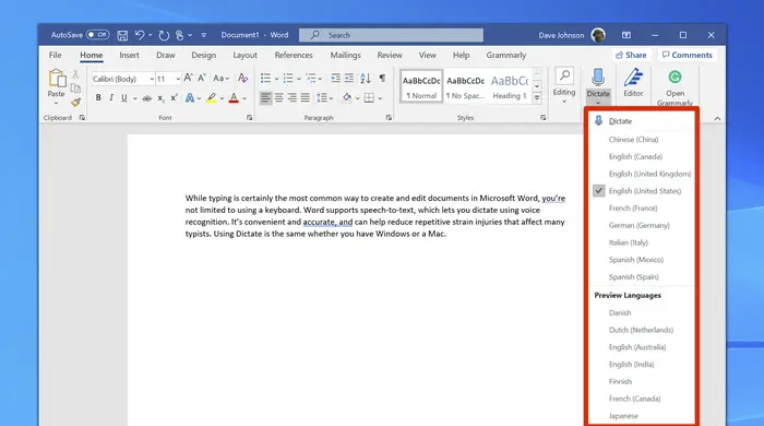
Task: Click Dave Johnson account avatar
Action: tap(598, 35)
